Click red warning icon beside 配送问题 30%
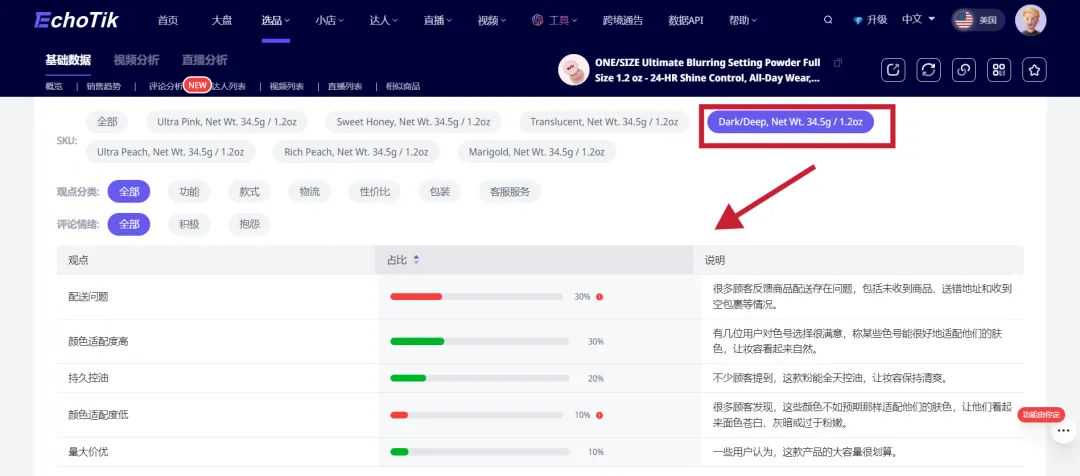1080x476 pixels. tap(600, 297)
